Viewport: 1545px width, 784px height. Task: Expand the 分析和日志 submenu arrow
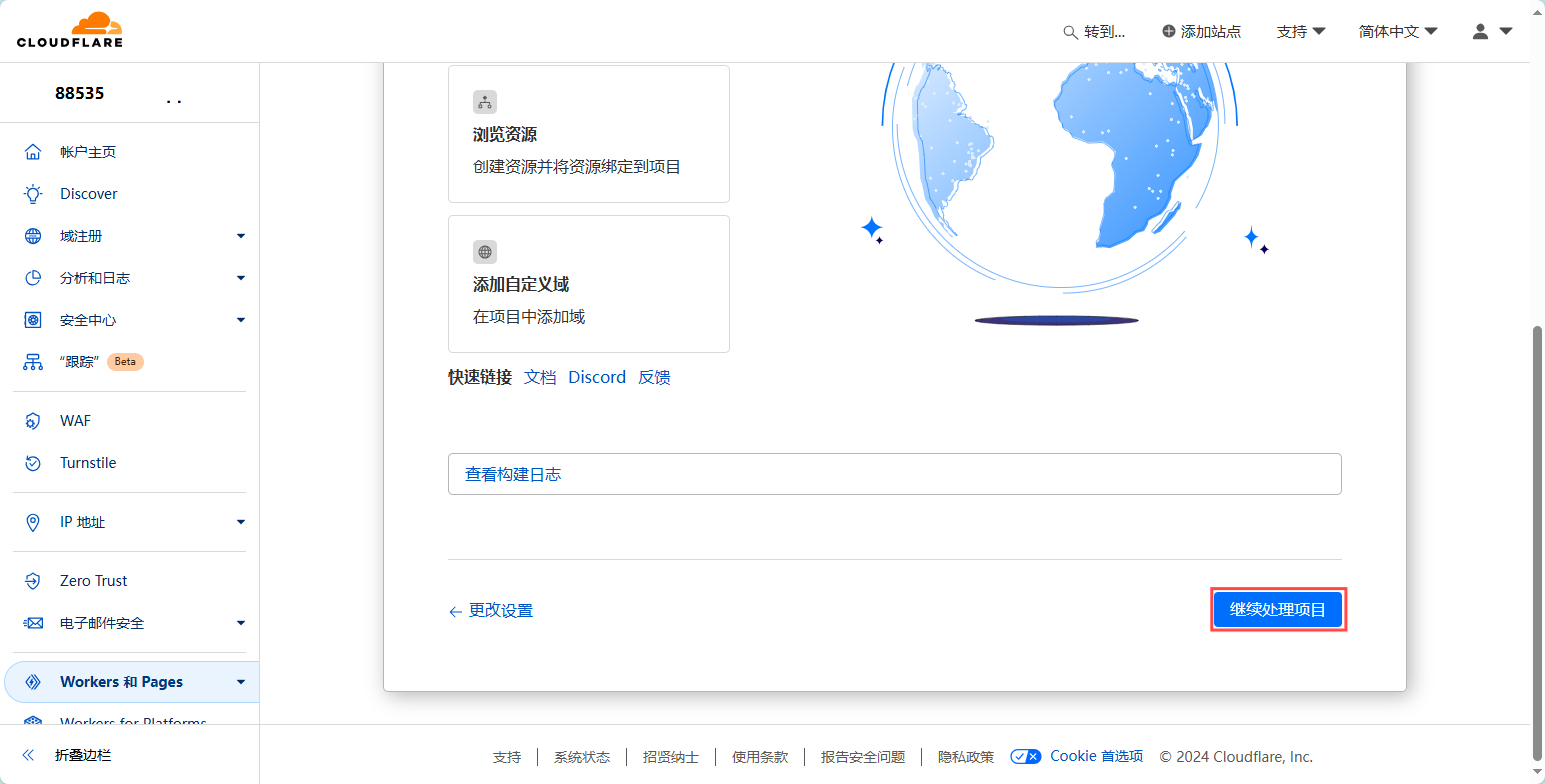point(241,278)
